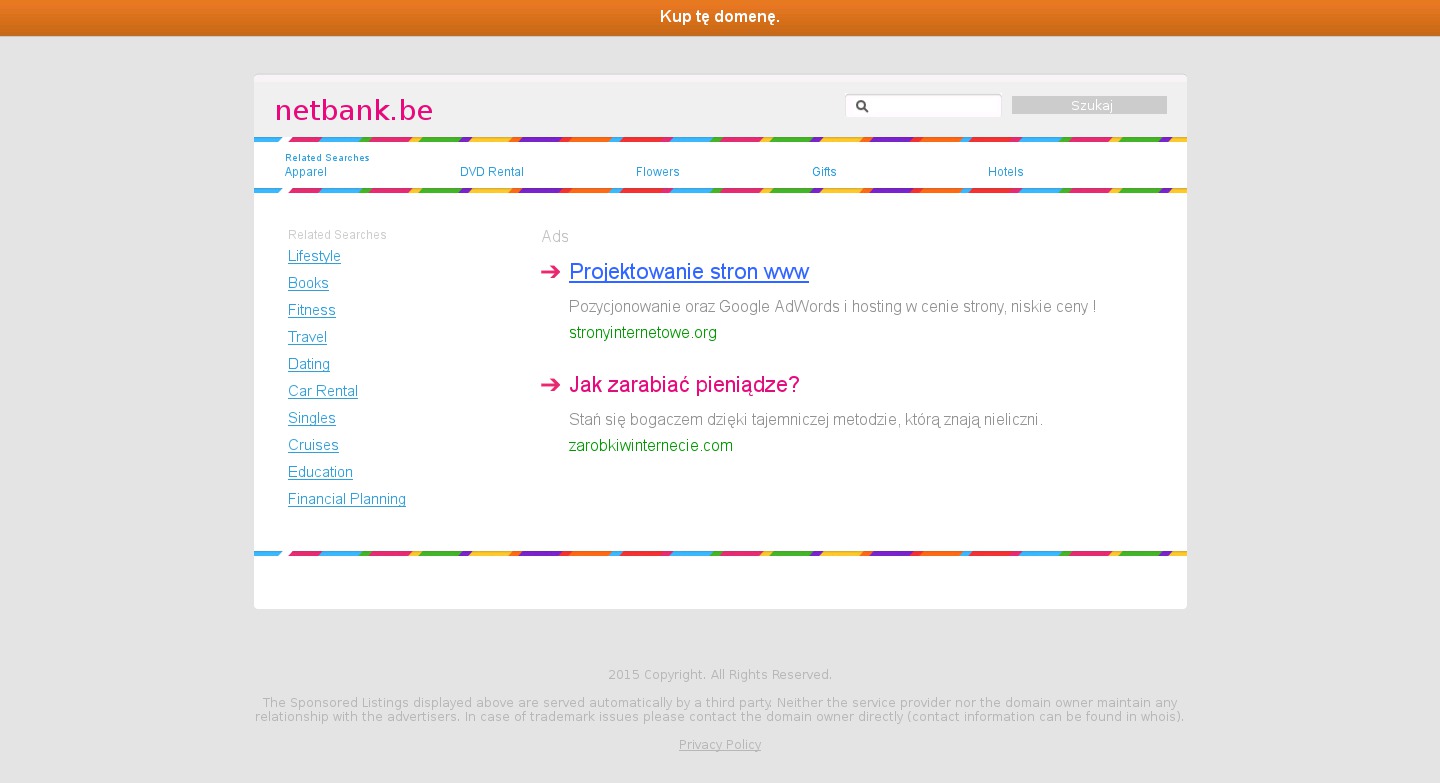Click the magnifier icon in search box

click(862, 106)
